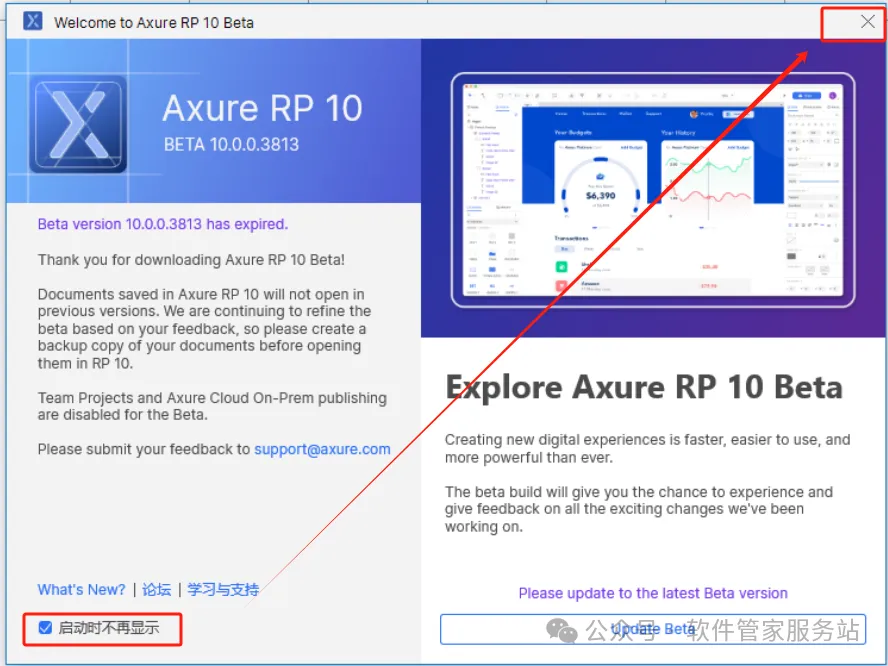Open the 论坛 forum link

click(x=156, y=590)
